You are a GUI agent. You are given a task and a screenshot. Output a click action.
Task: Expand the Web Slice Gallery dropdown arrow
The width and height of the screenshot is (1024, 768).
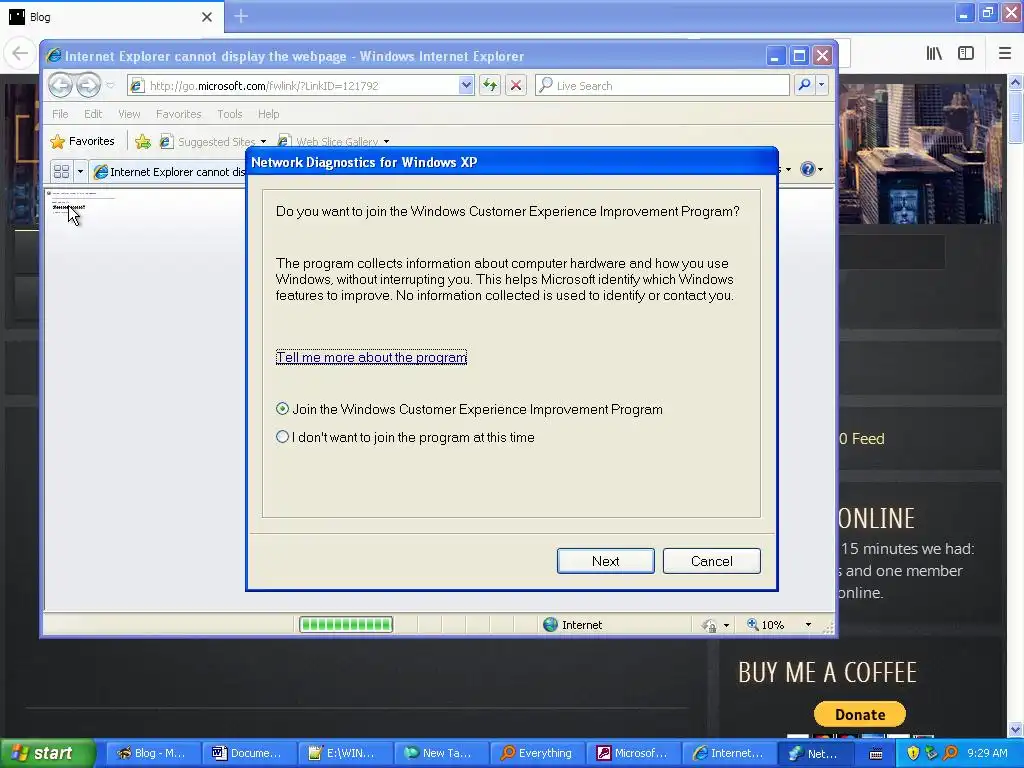pos(387,142)
